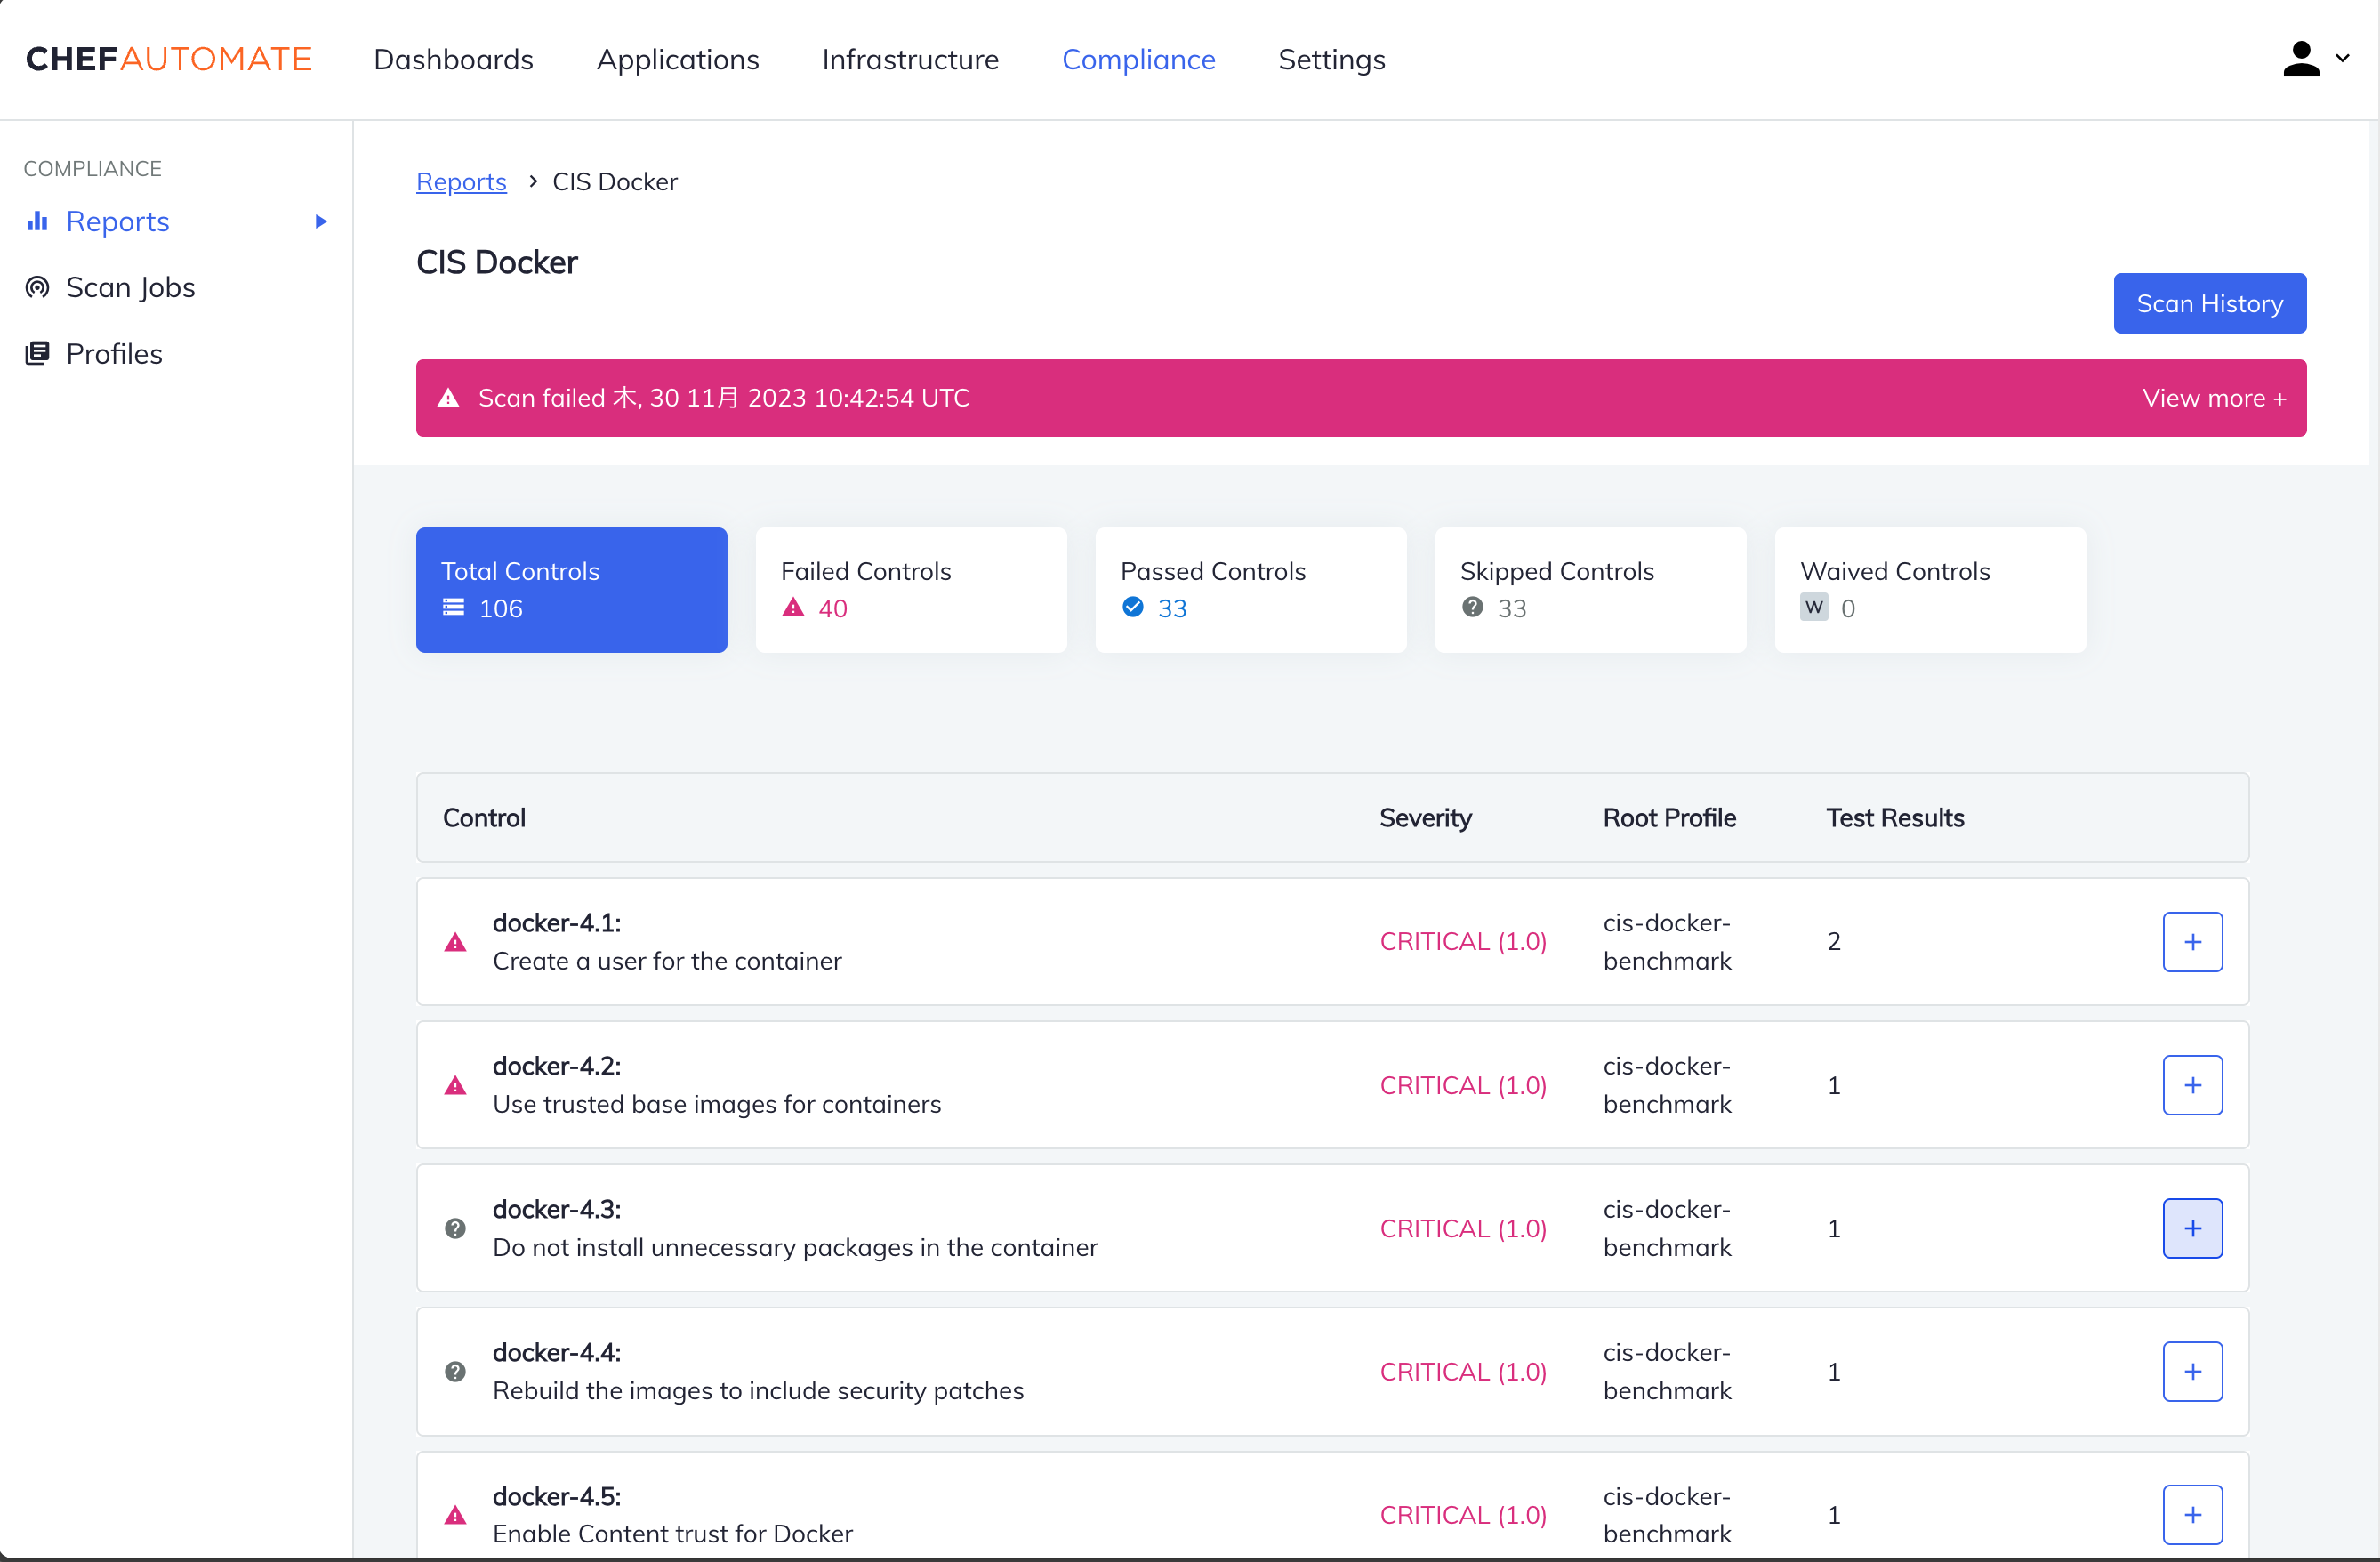Click the CIS Docker breadcrumb text
Image resolution: width=2380 pixels, height=1562 pixels.
tap(615, 182)
